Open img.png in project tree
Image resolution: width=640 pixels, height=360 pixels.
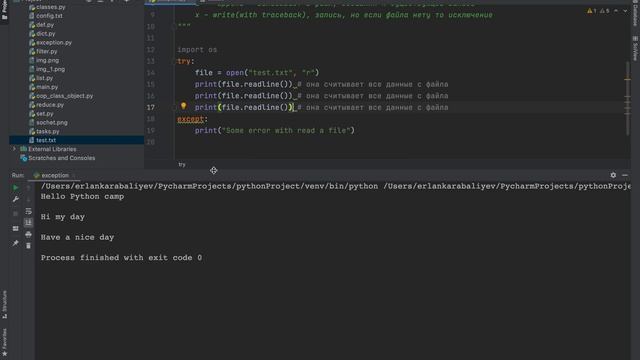tap(47, 60)
